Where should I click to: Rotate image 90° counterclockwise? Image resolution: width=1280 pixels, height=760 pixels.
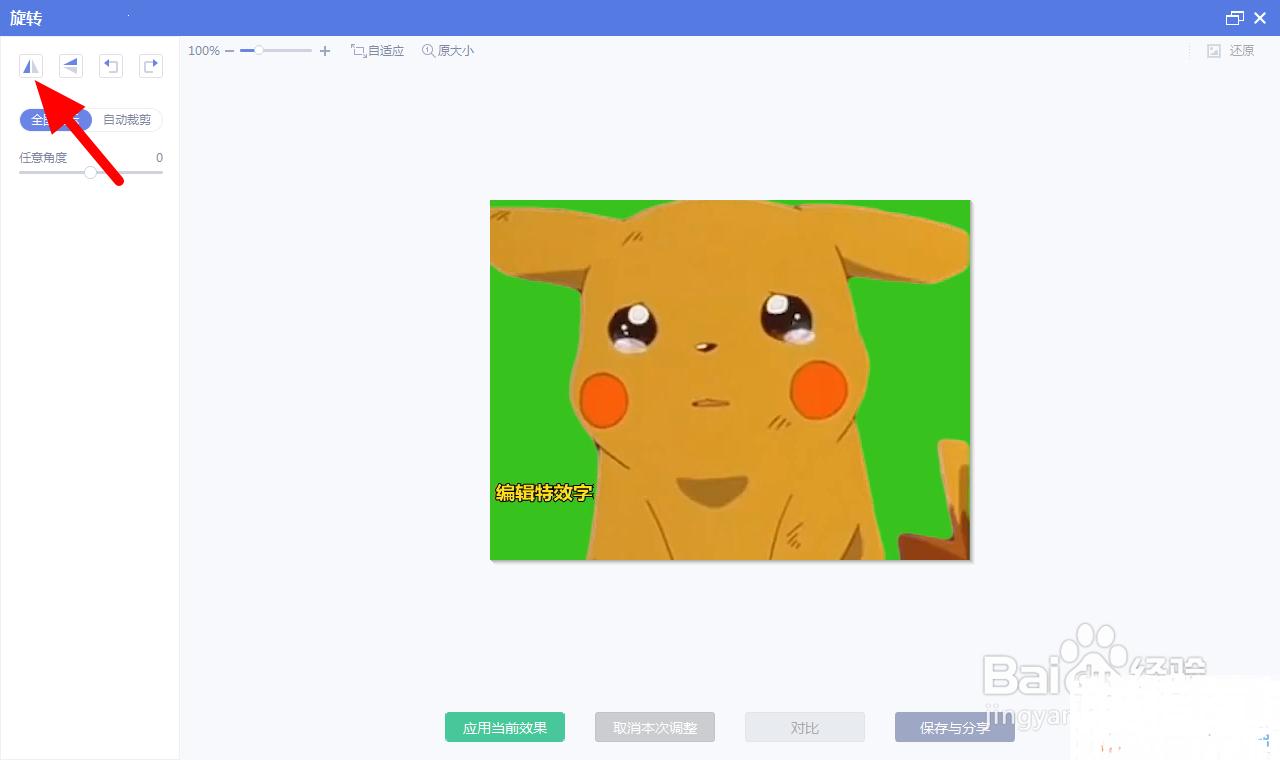click(x=110, y=66)
